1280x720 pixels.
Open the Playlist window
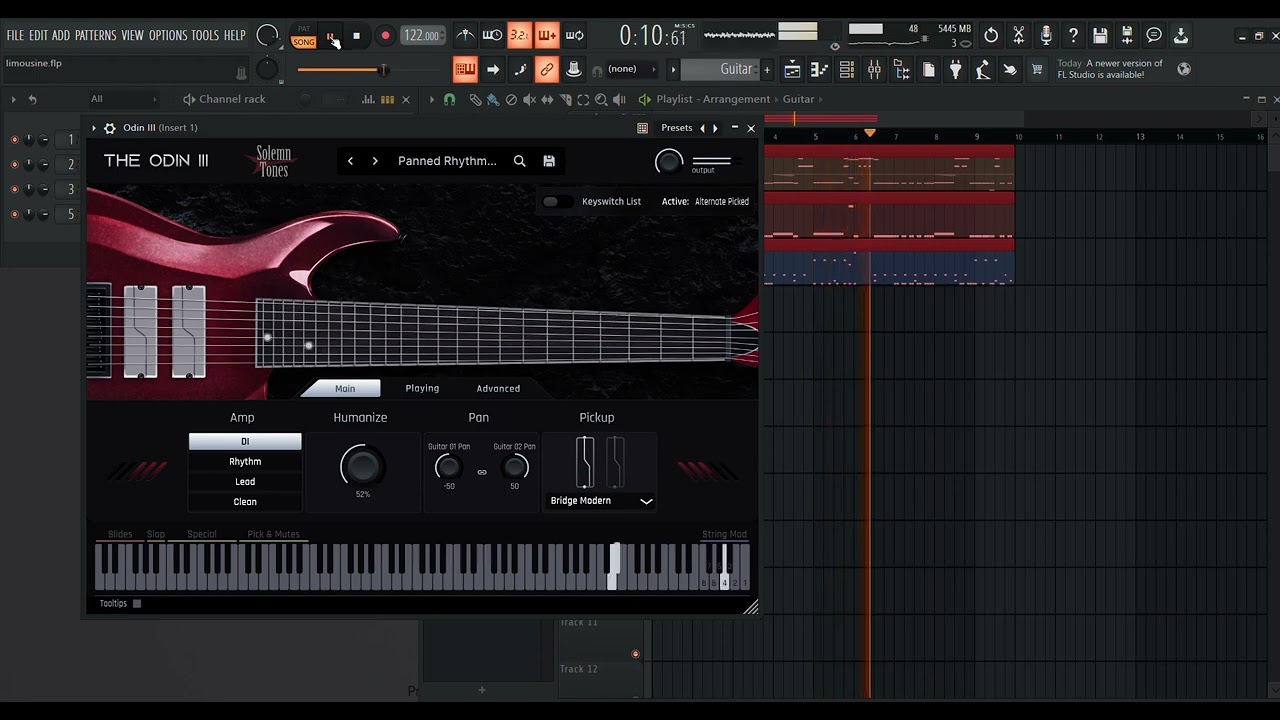(792, 69)
